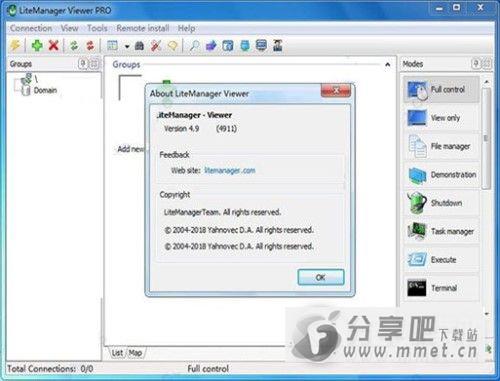The height and width of the screenshot is (381, 500).
Task: Select the File manager mode
Action: [x=441, y=146]
